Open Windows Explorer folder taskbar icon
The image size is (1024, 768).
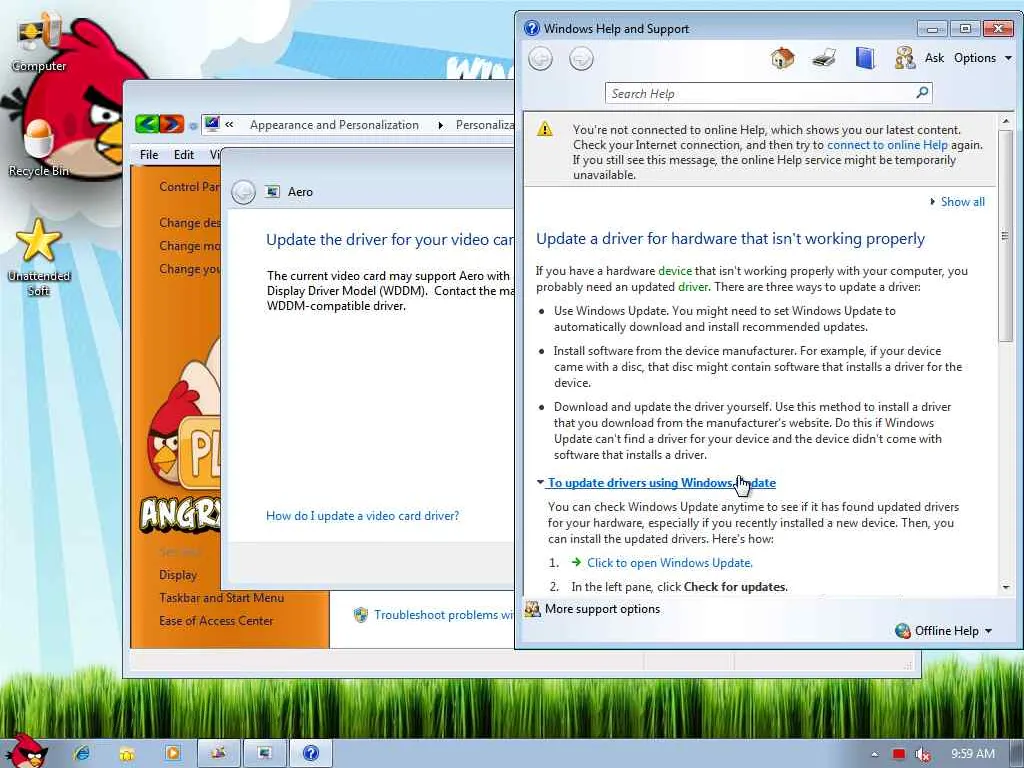(127, 754)
